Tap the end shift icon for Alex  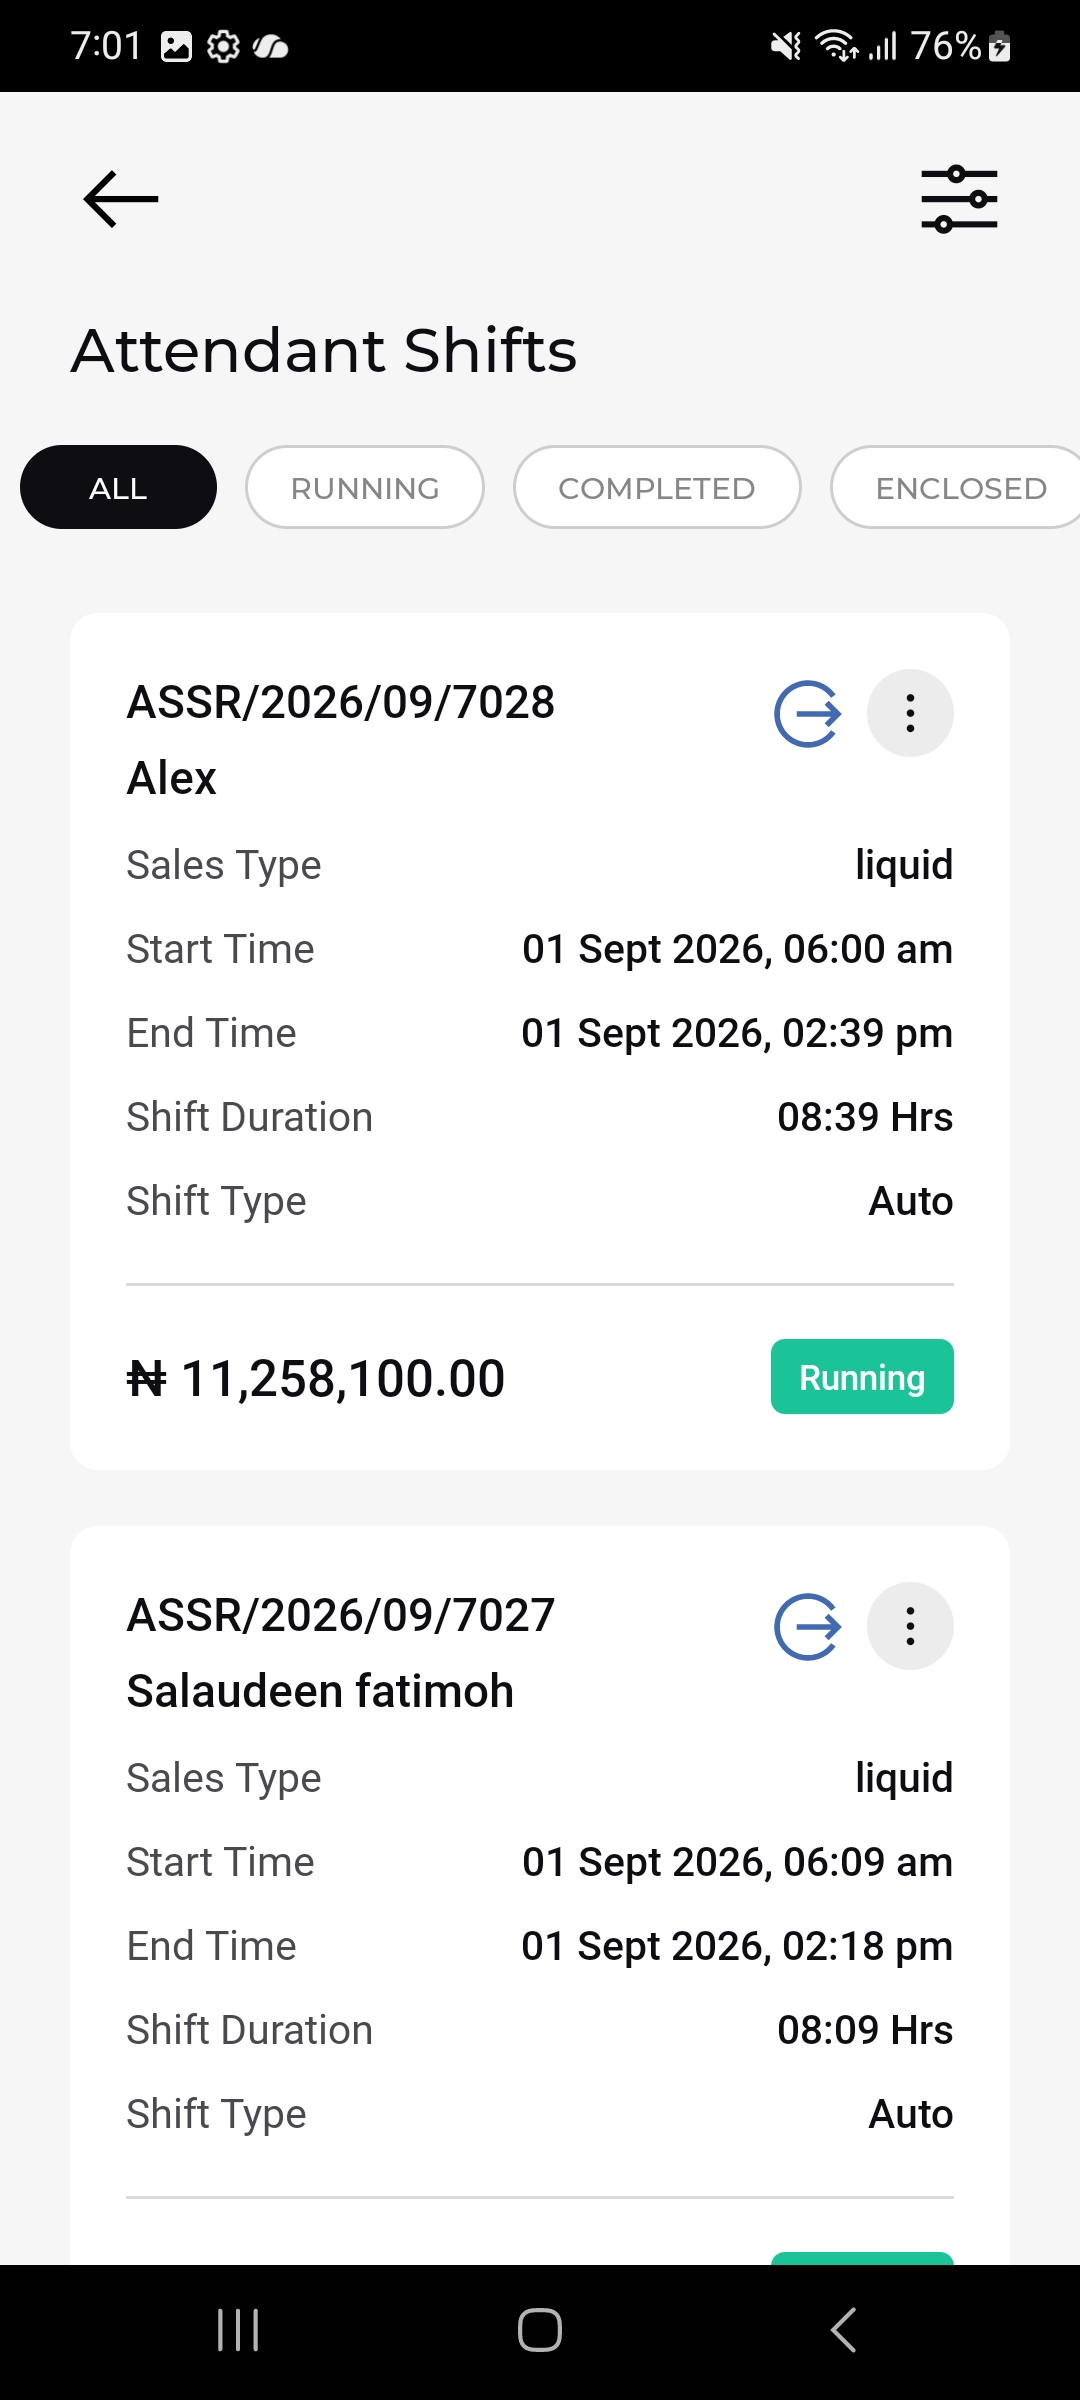808,714
